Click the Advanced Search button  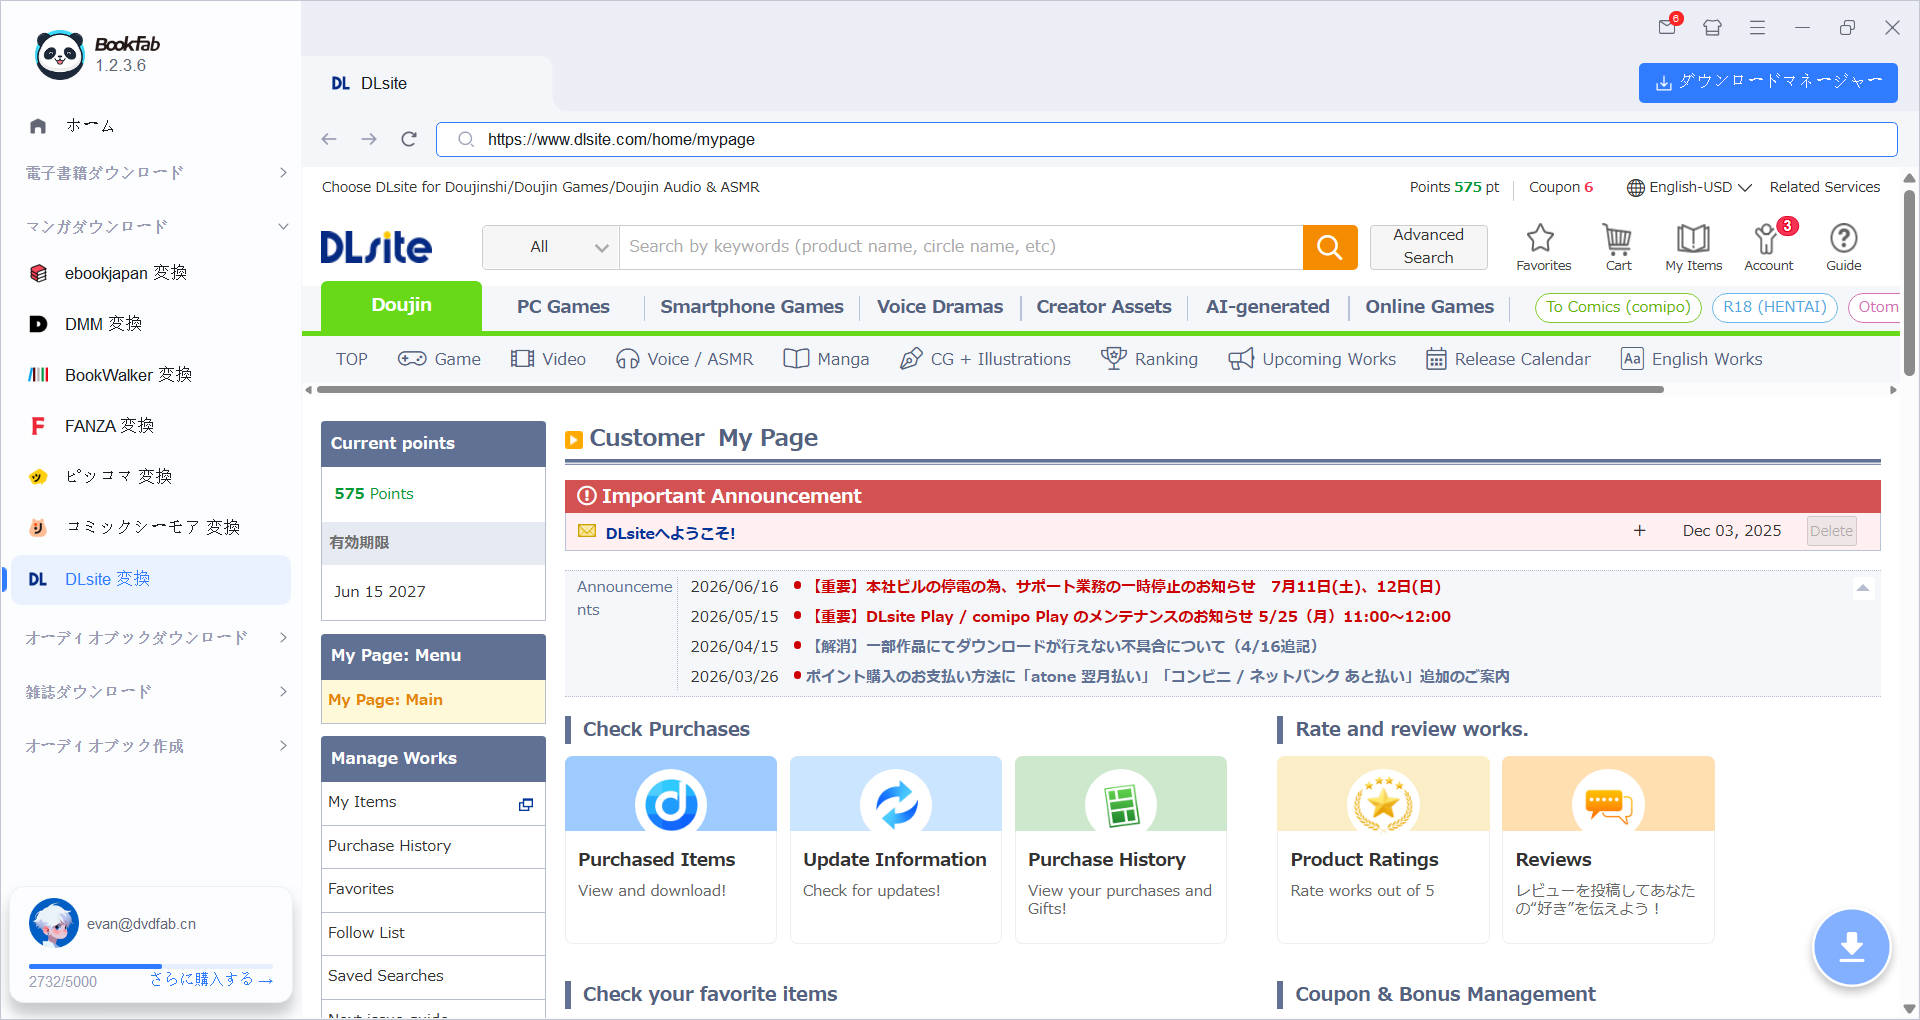pyautogui.click(x=1428, y=246)
